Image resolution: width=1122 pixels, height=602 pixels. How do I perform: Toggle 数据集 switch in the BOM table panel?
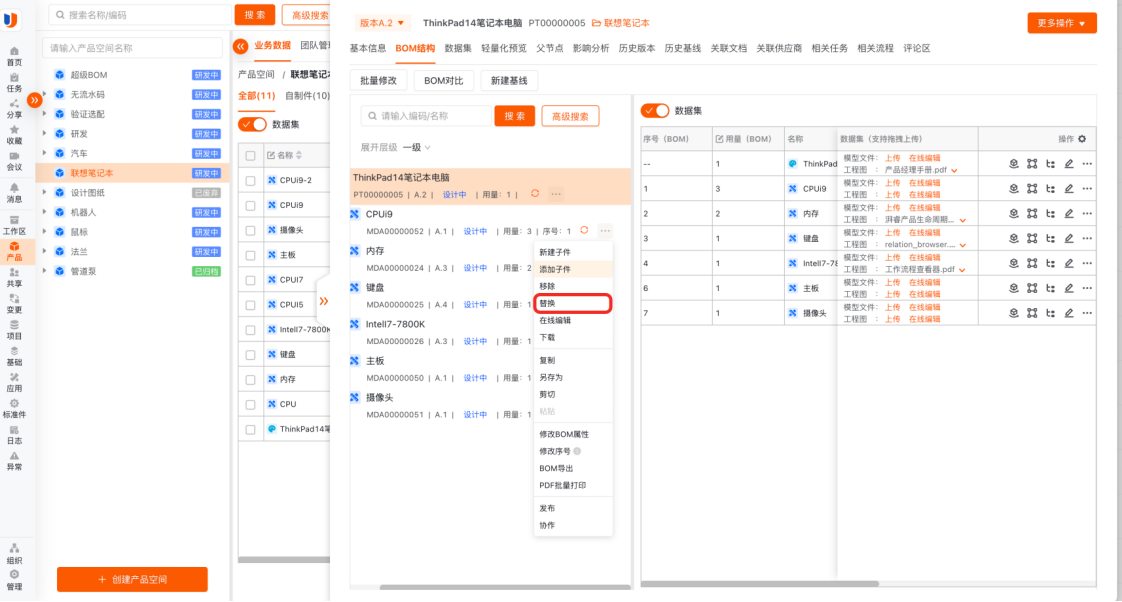(x=655, y=110)
